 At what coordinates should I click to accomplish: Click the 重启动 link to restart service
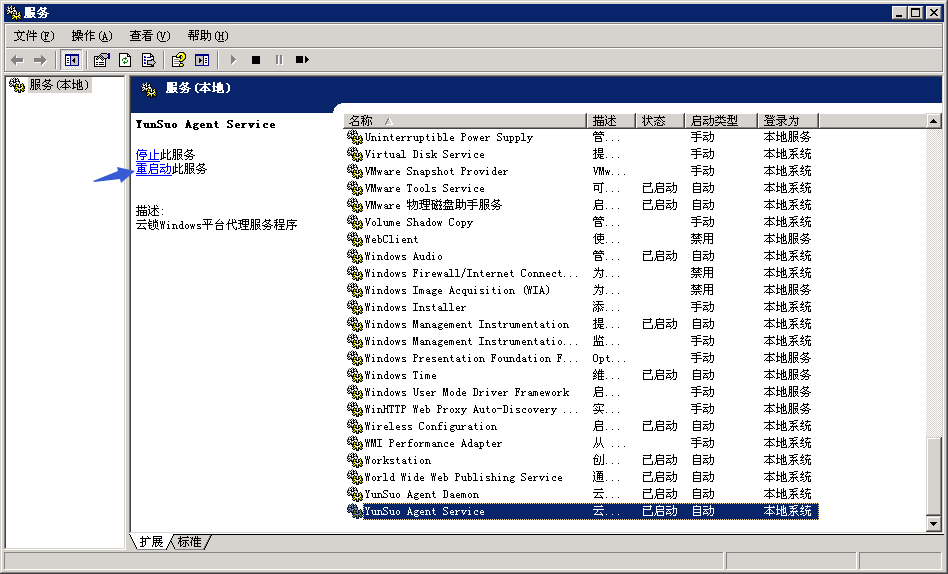[x=154, y=169]
